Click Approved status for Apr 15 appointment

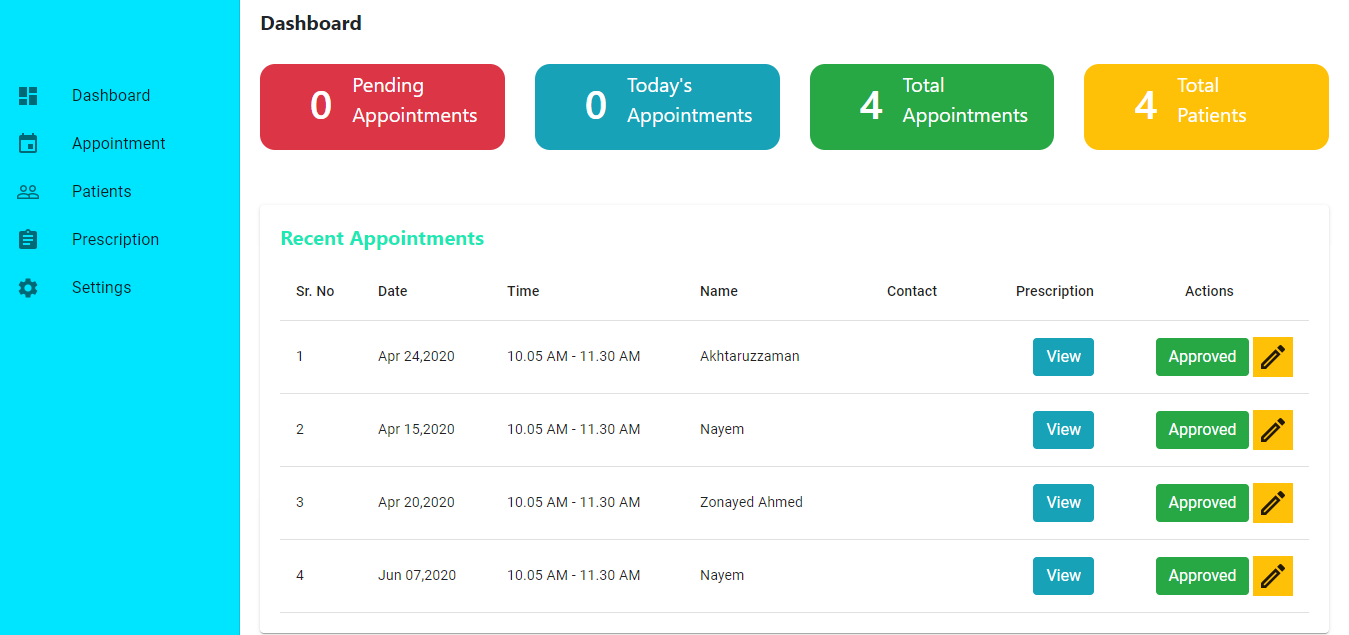(1202, 430)
